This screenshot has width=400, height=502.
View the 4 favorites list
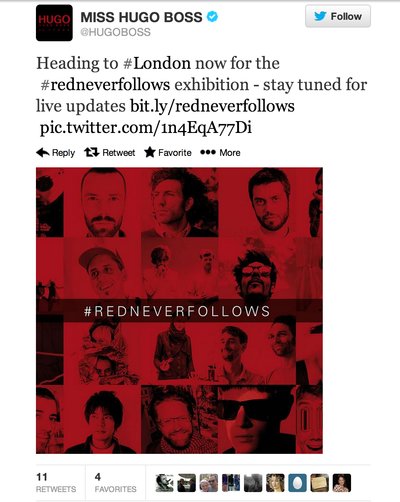click(x=116, y=483)
